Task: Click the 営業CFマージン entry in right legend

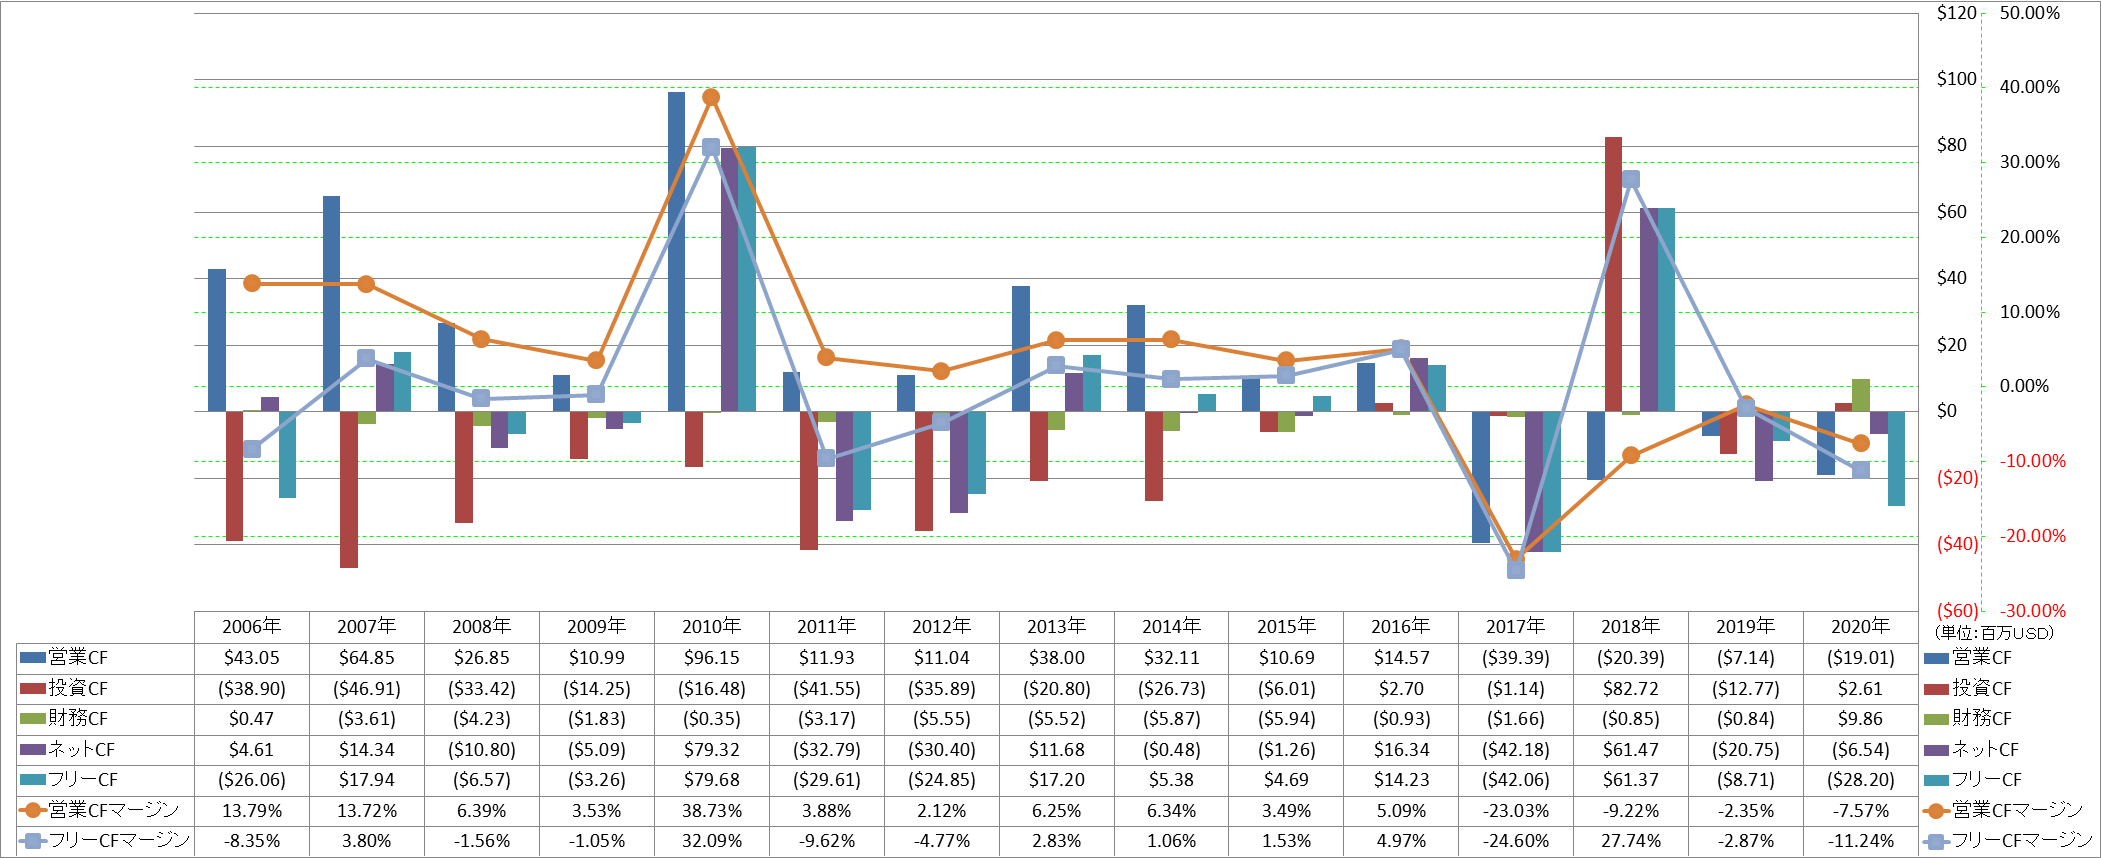Action: [x=2003, y=811]
